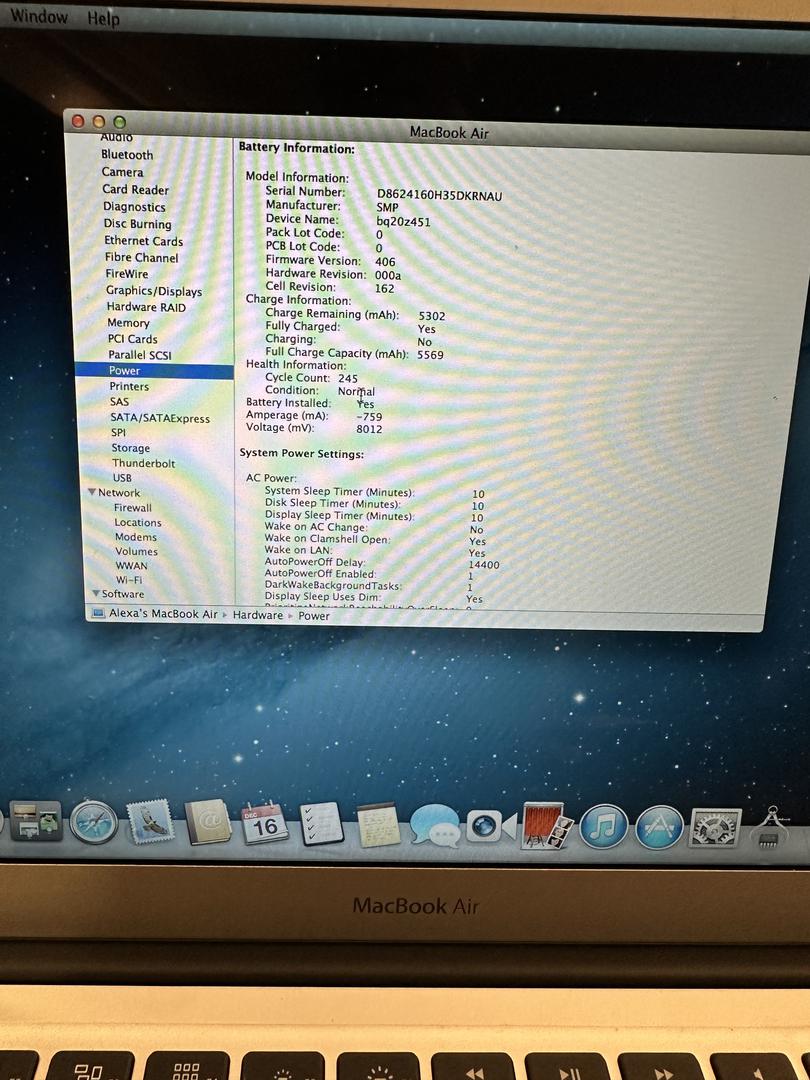Select Bluetooth in the sidebar
This screenshot has height=1080, width=810.
pyautogui.click(x=127, y=155)
